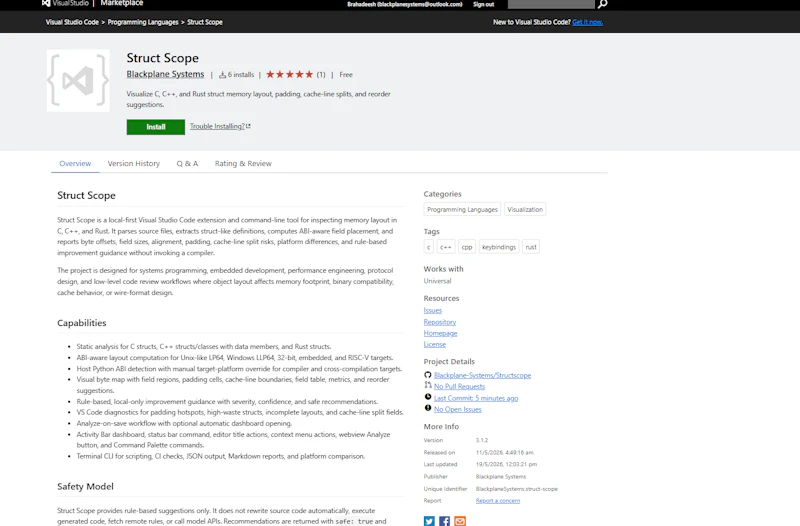Click the search magnifier icon
Screen dimensions: 800x526
pyautogui.click(x=603, y=4)
